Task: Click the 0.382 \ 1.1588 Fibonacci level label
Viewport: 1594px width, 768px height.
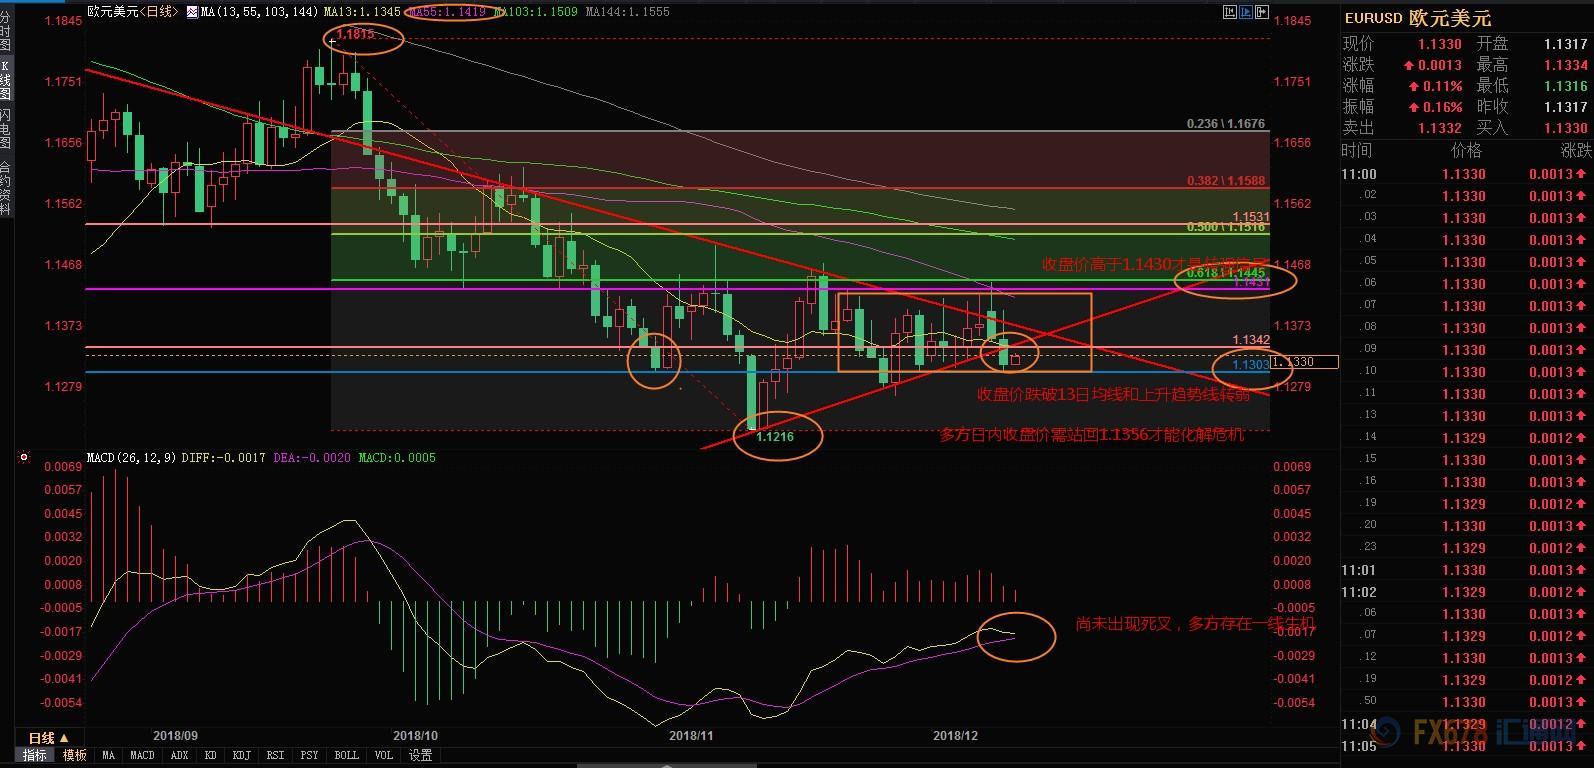Action: pos(1225,181)
